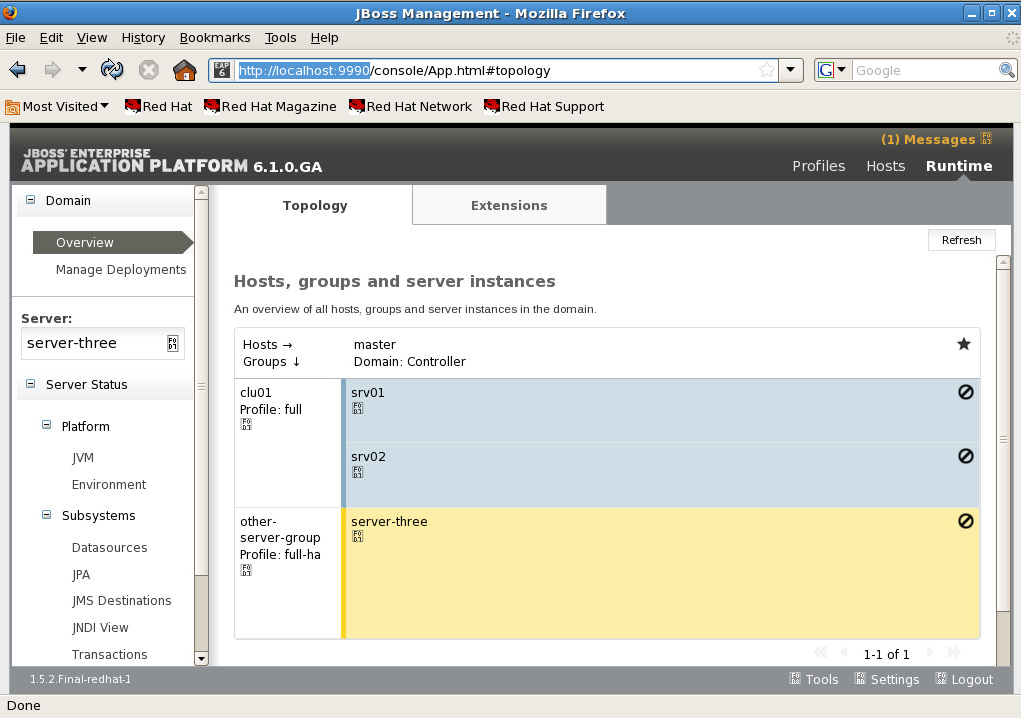Image resolution: width=1021 pixels, height=718 pixels.
Task: Open the Tools menu
Action: (x=281, y=38)
